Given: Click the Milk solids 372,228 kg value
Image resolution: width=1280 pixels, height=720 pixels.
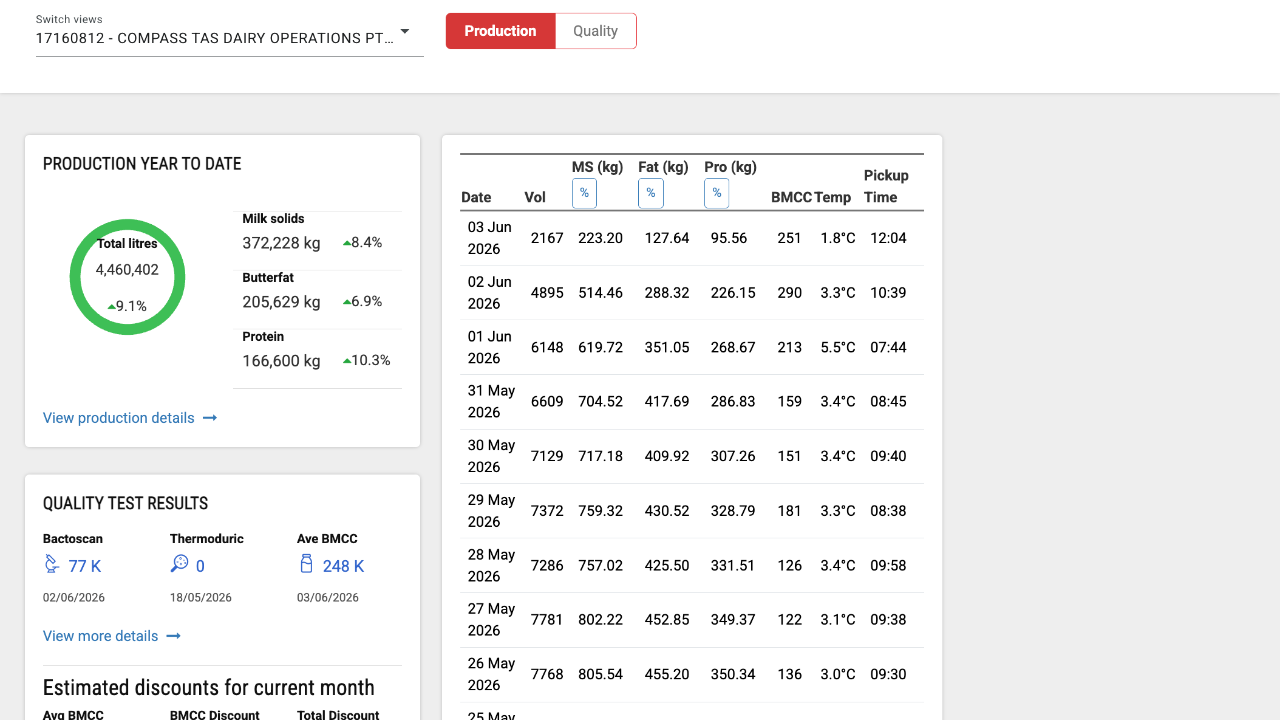Looking at the screenshot, I should tap(281, 243).
